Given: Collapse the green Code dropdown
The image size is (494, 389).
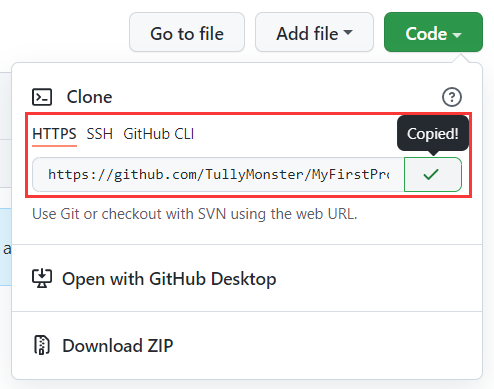Looking at the screenshot, I should click(433, 32).
